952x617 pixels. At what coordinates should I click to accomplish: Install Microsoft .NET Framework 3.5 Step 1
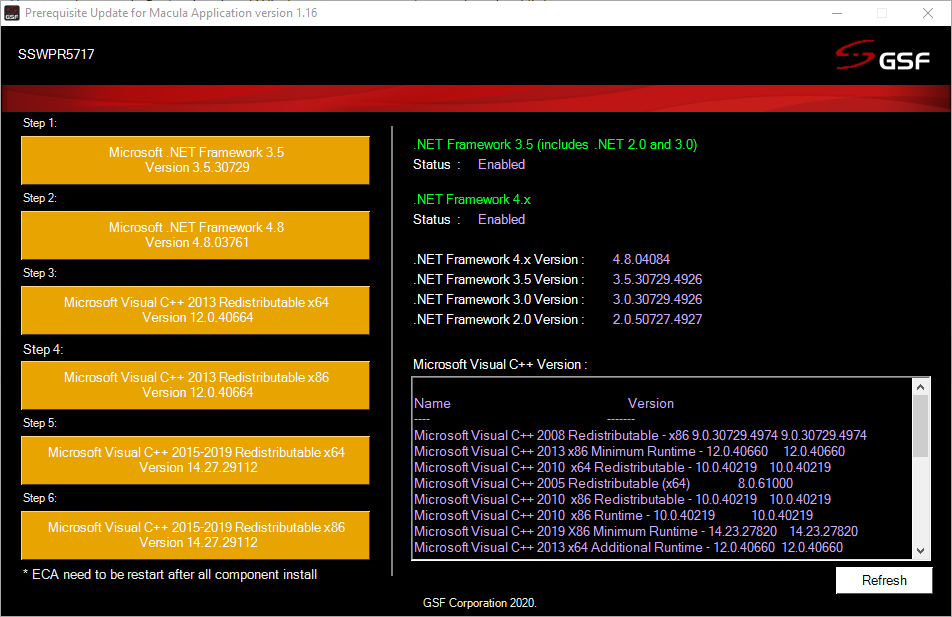point(195,160)
